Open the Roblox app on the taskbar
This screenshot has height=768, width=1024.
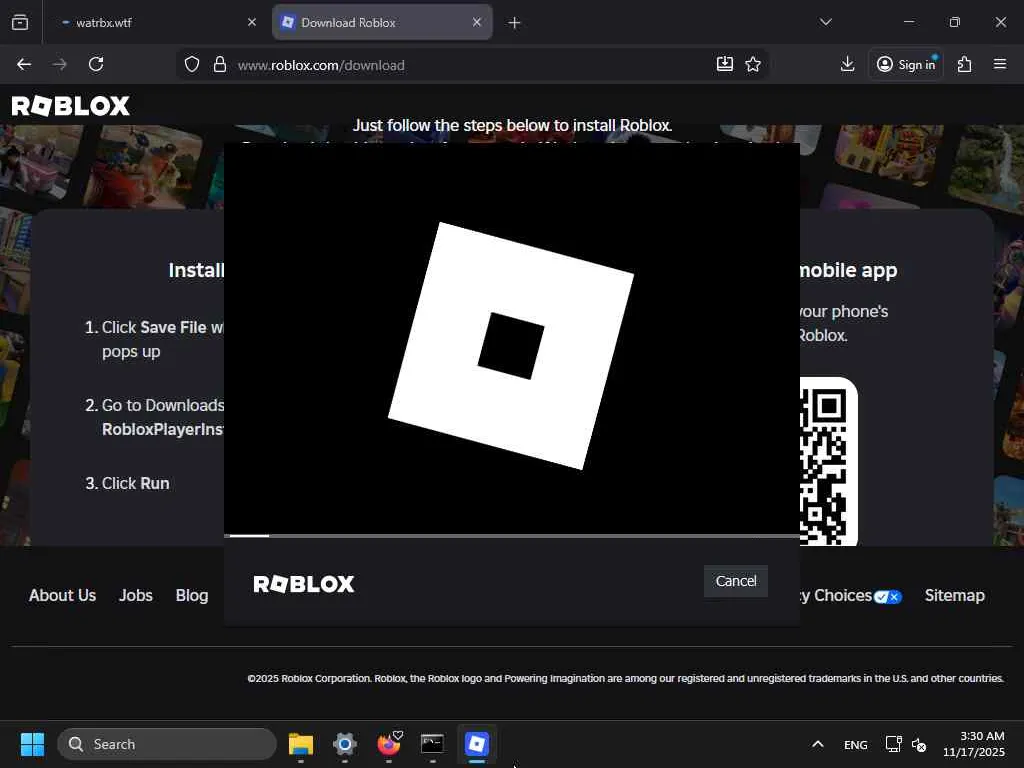(x=477, y=744)
